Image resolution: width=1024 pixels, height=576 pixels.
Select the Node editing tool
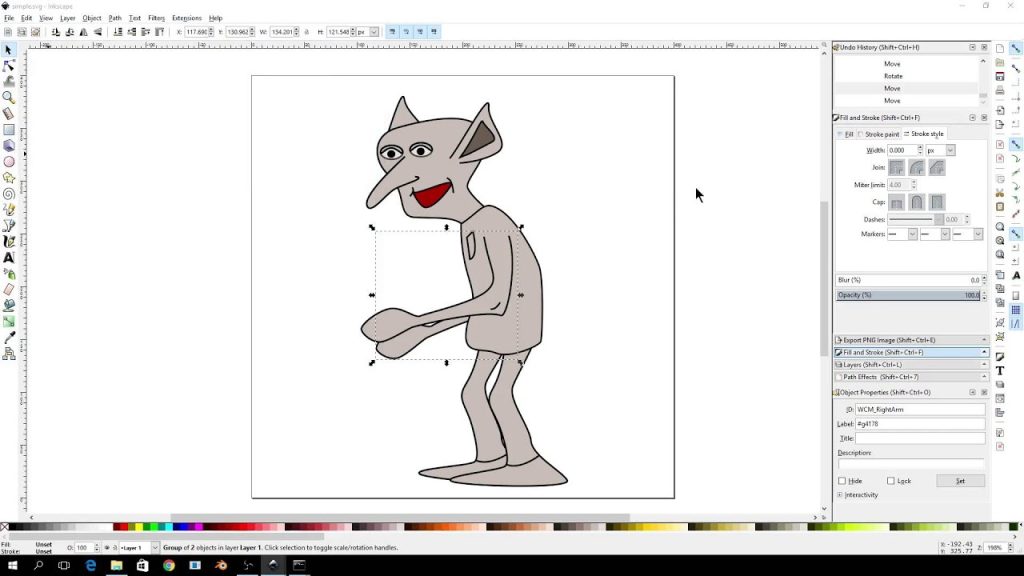tap(9, 65)
